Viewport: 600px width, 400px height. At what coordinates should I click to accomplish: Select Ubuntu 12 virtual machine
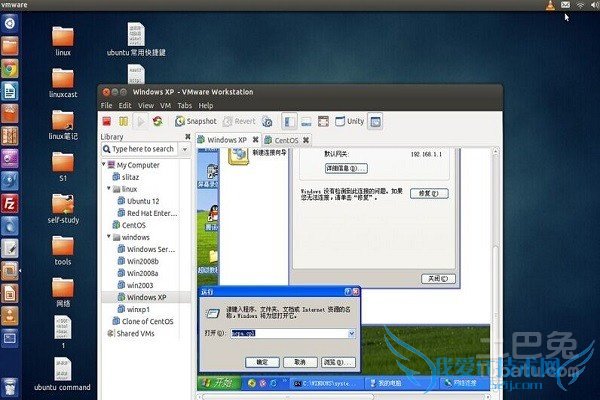138,201
